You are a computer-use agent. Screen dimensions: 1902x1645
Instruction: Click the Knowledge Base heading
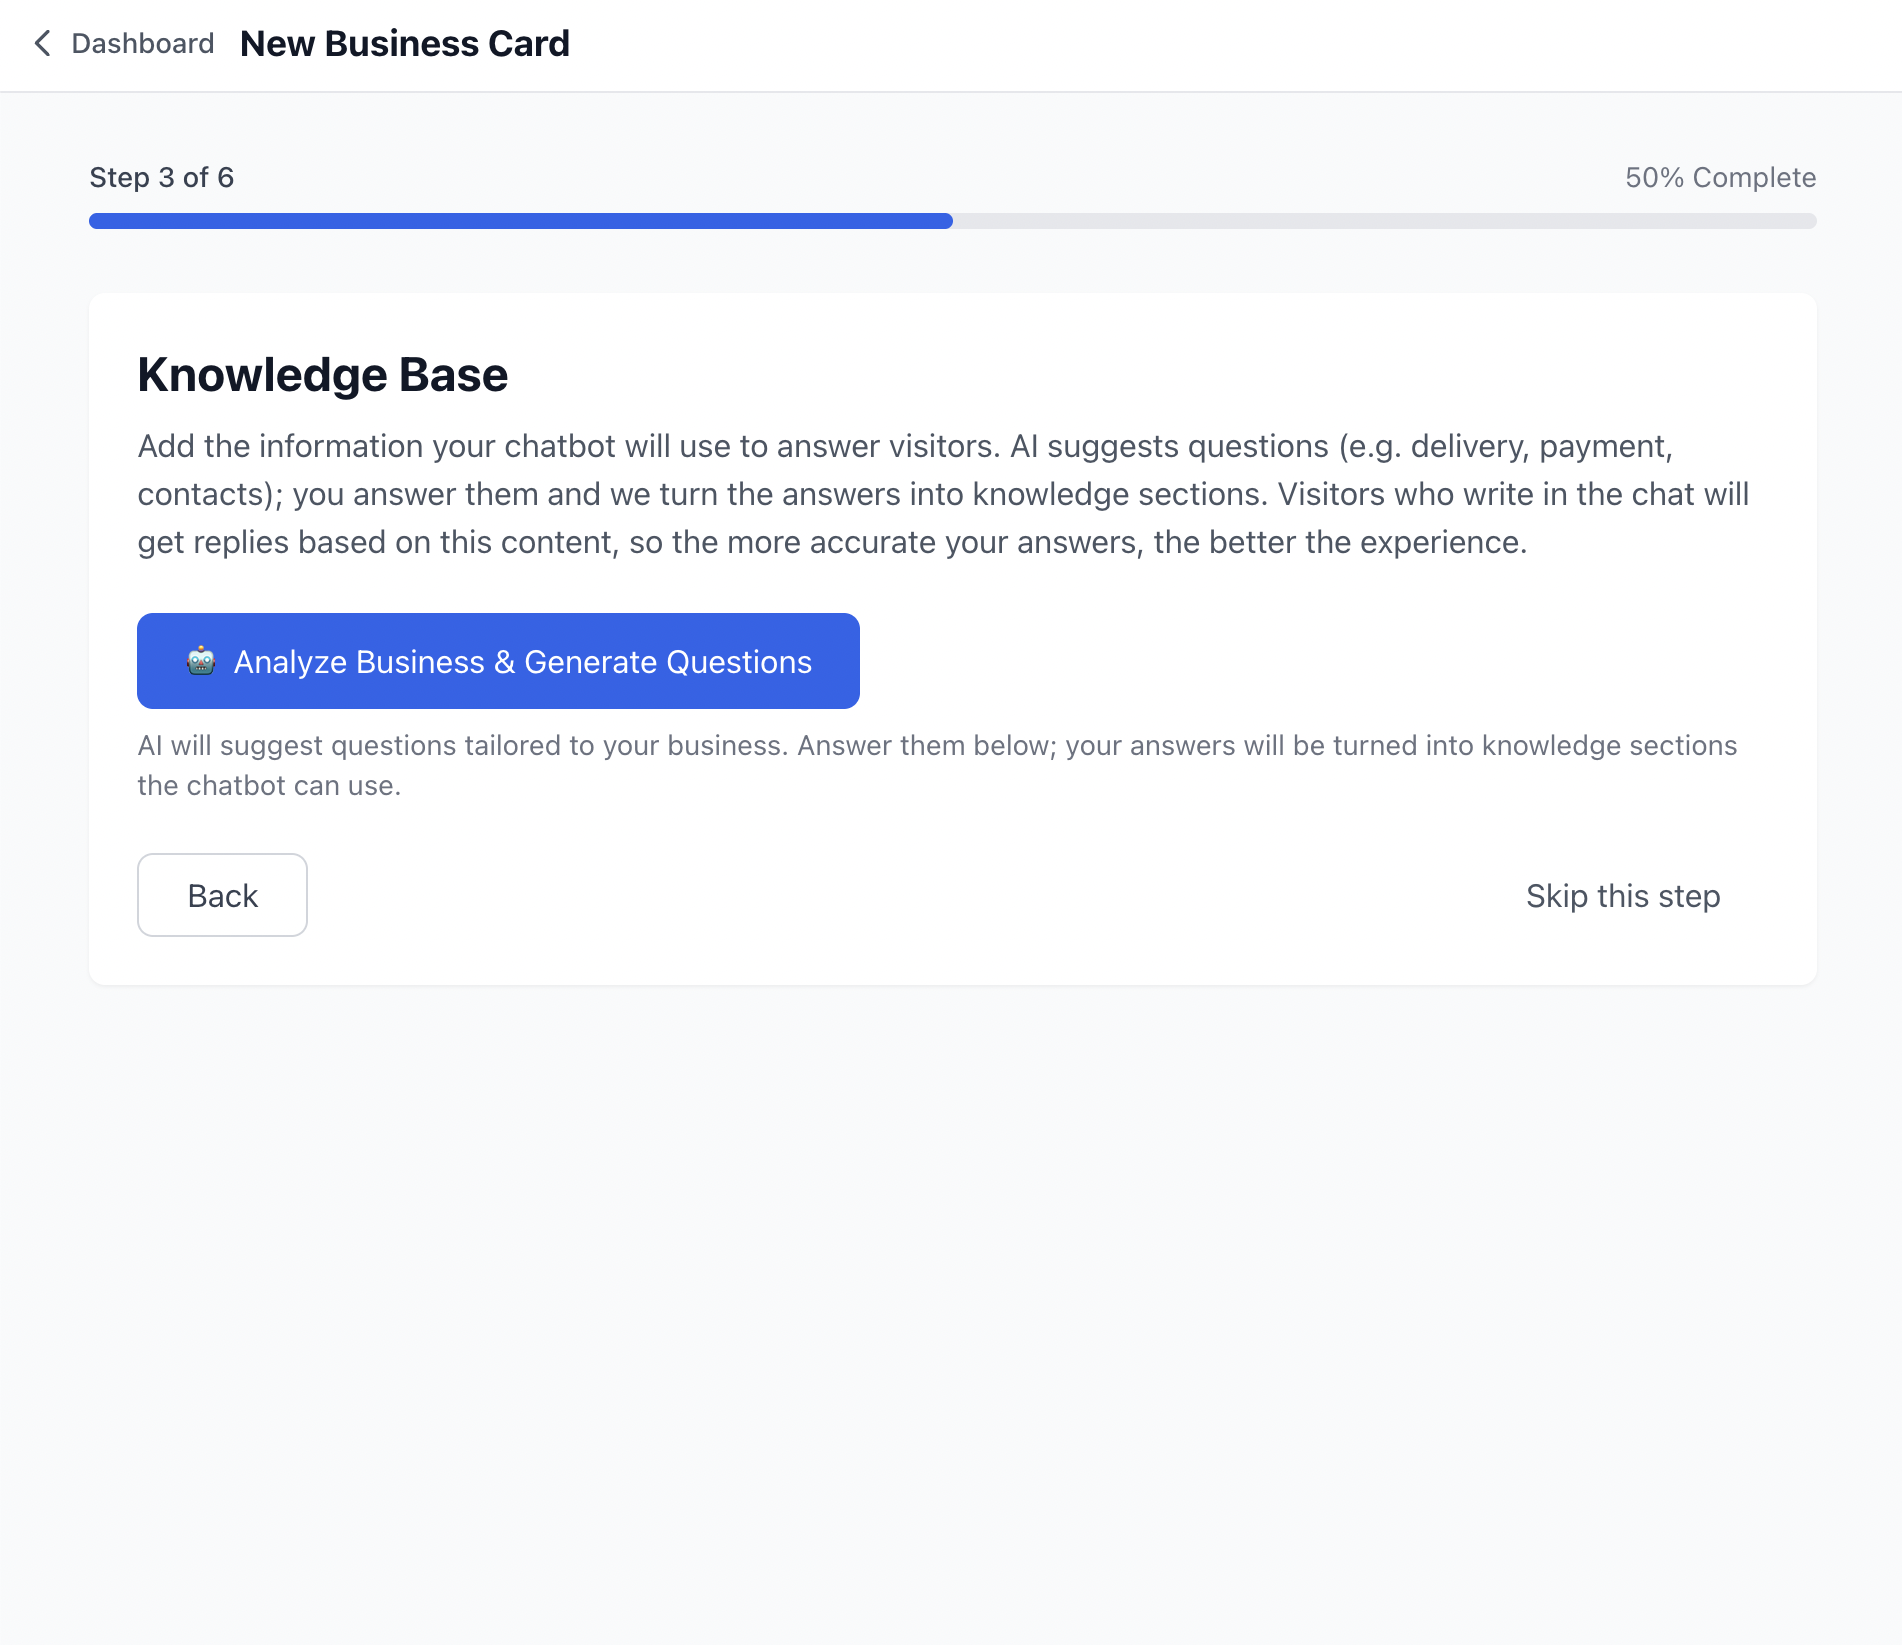[x=322, y=375]
